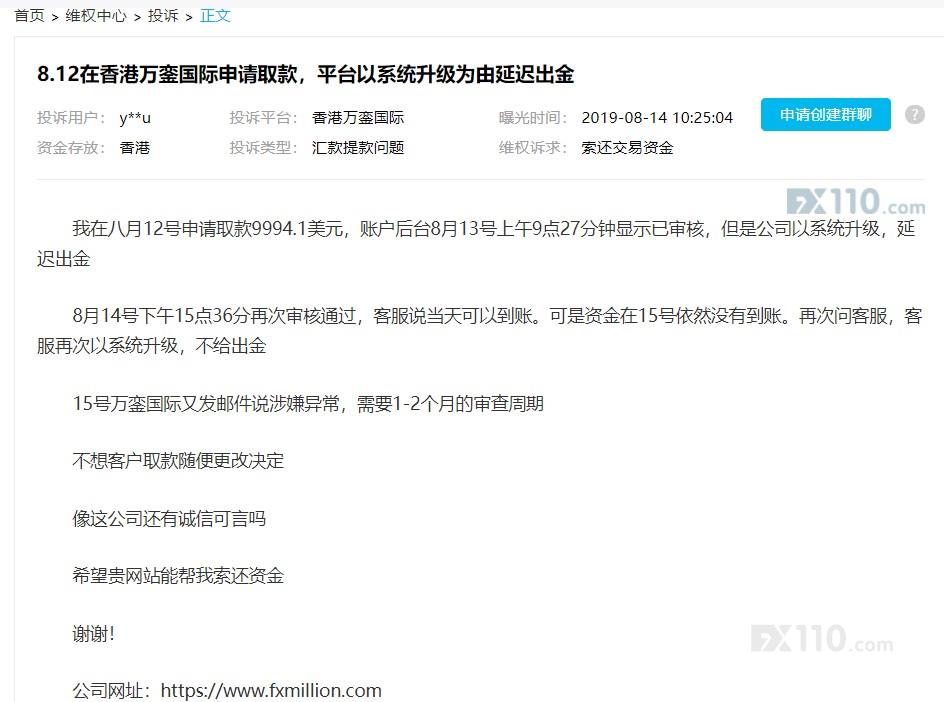Click the line 像这公司还有诚信可言吗
Image resolution: width=944 pixels, height=702 pixels.
pos(169,518)
